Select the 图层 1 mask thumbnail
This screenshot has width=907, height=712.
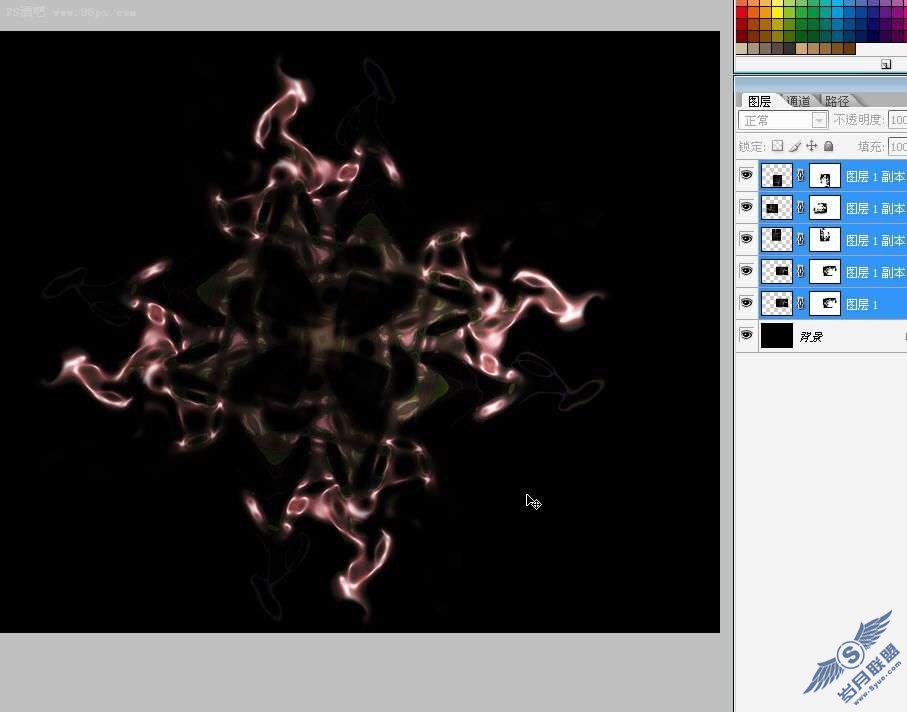click(824, 303)
